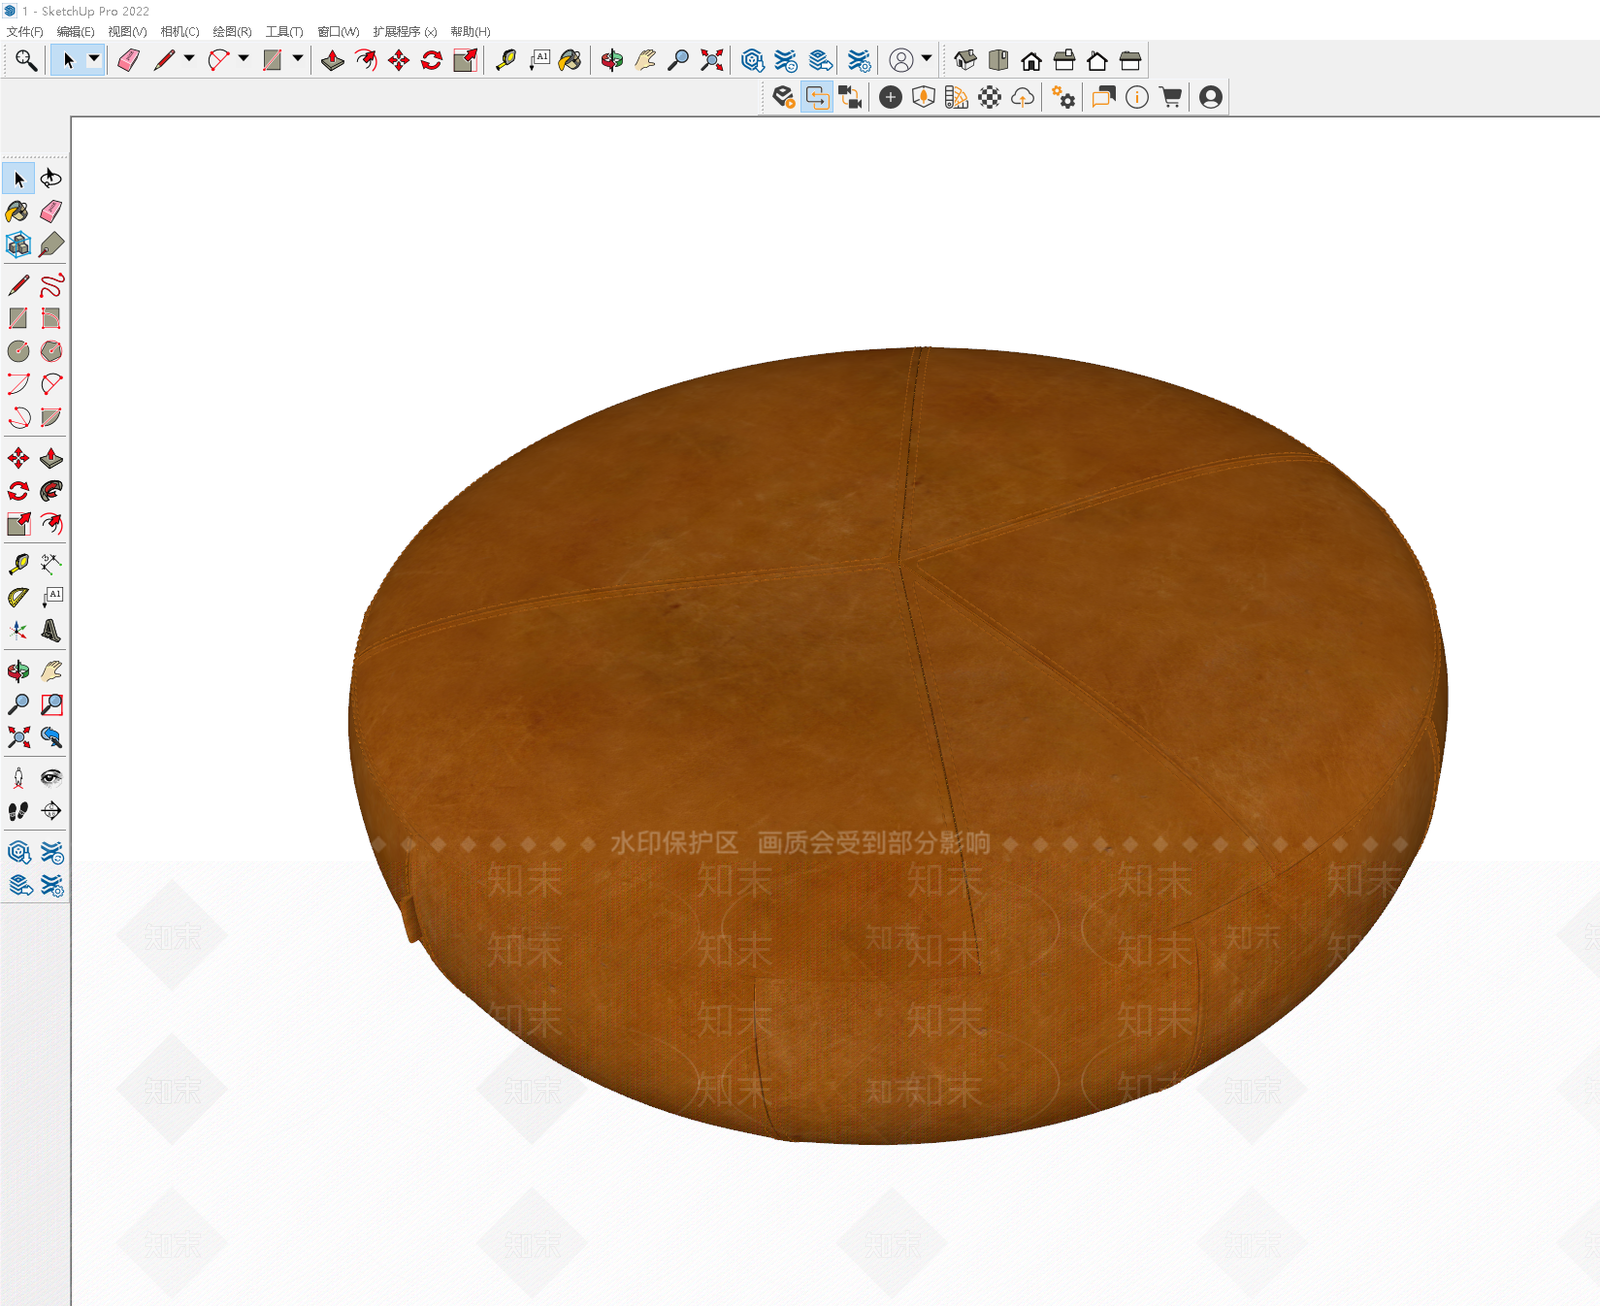Choose the Tag tool
The height and width of the screenshot is (1306, 1600).
[51, 245]
